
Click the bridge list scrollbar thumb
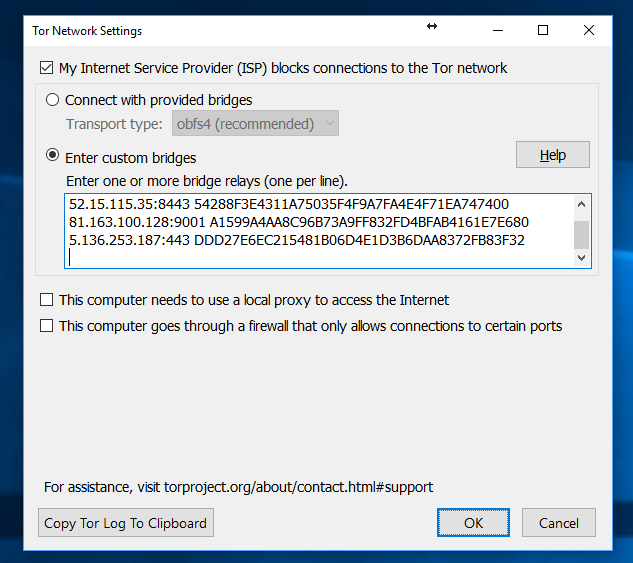coord(581,235)
